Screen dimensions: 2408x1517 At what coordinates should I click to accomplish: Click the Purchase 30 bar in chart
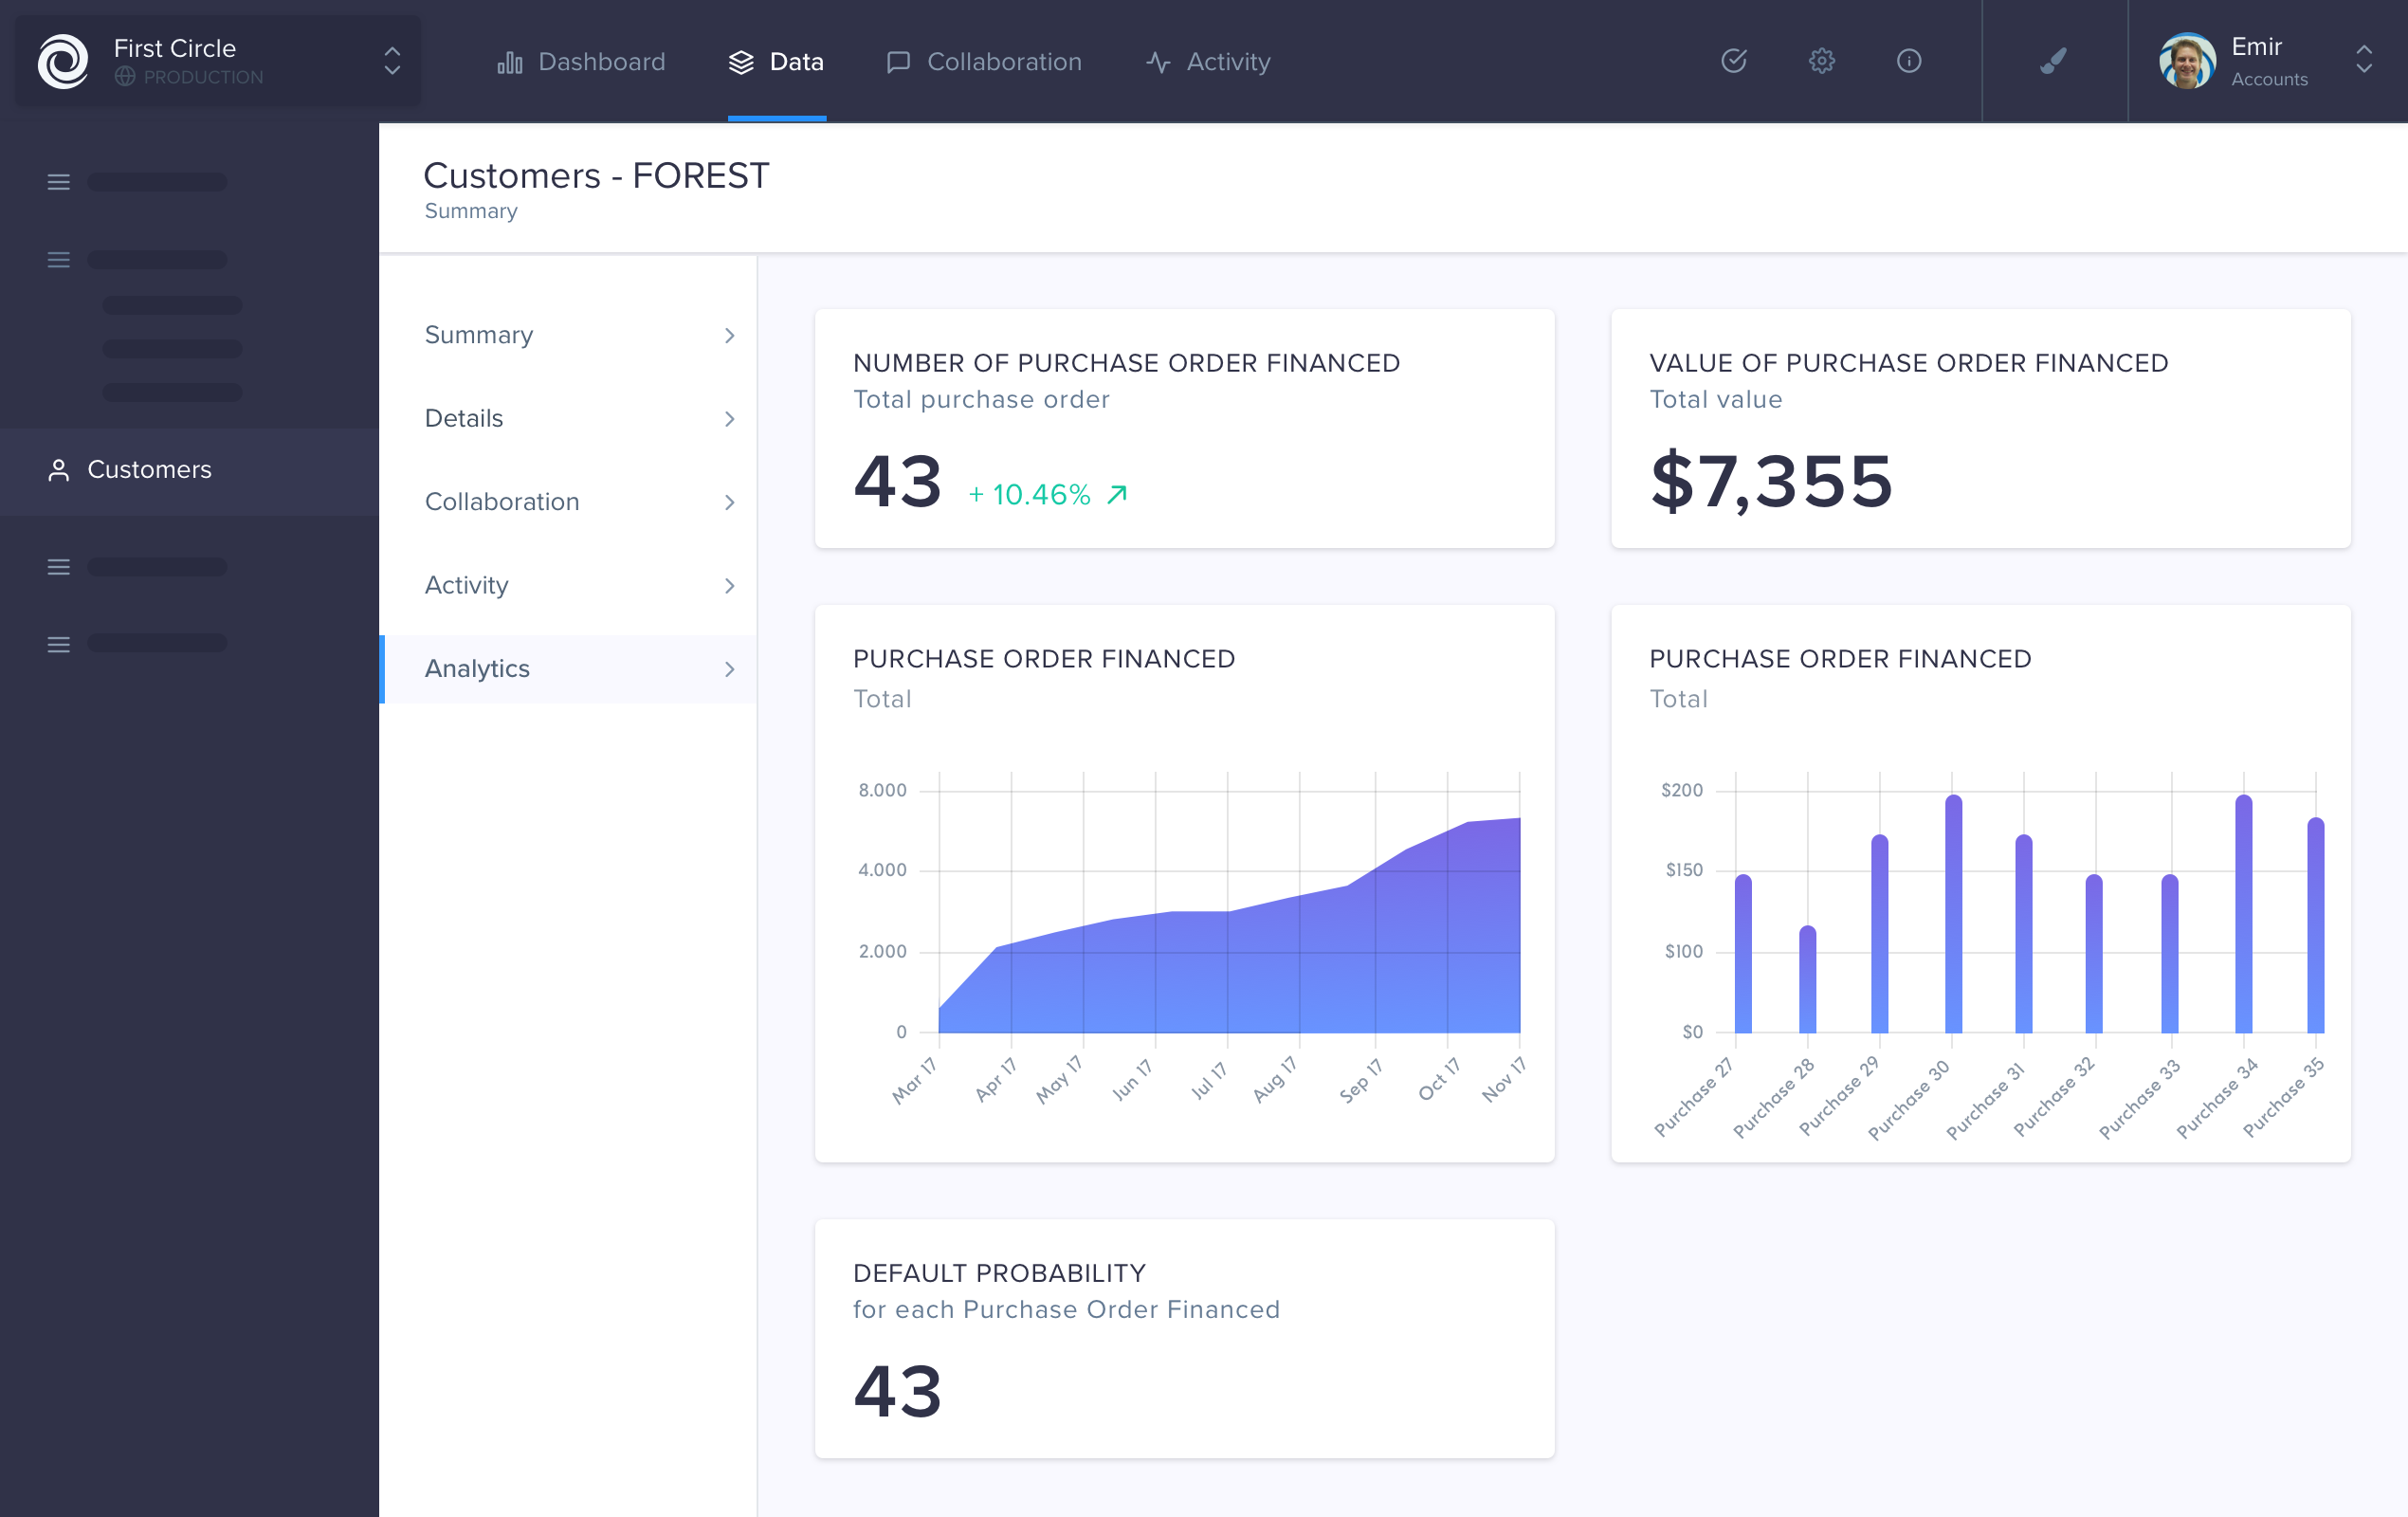pyautogui.click(x=1953, y=915)
